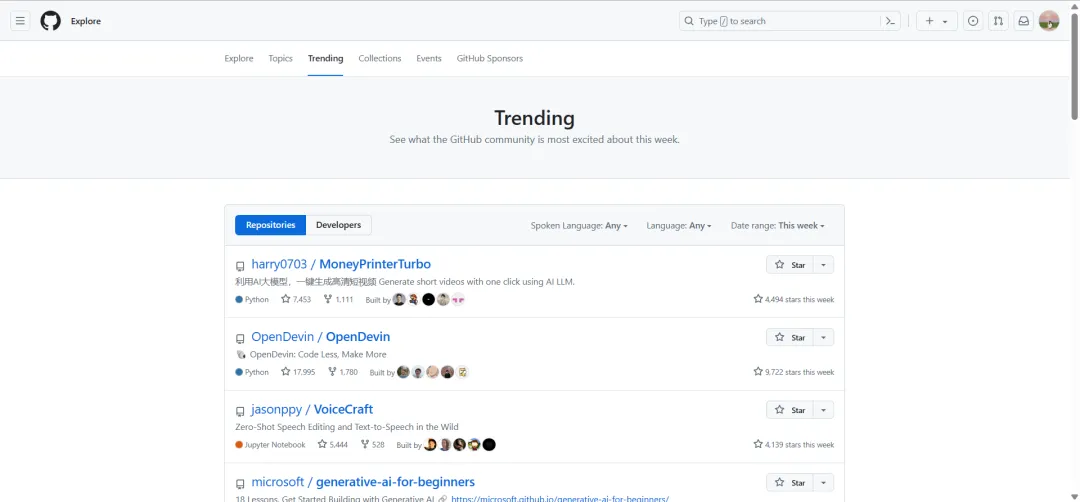Click the forks count 528
The image size is (1080, 502).
coord(373,445)
